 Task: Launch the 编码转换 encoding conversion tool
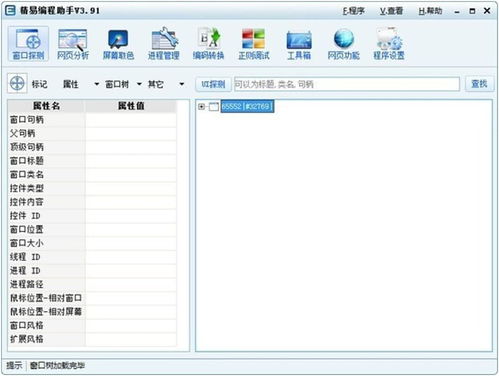click(209, 44)
